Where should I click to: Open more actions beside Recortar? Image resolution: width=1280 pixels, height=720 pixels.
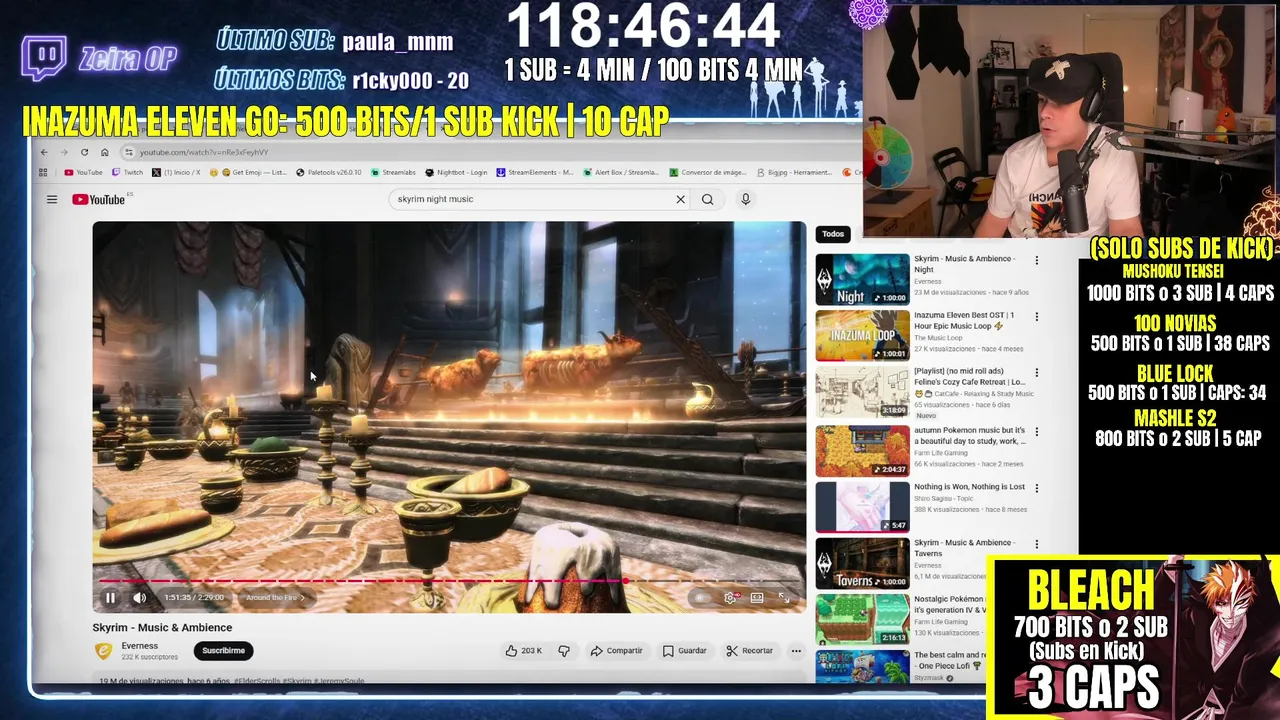(x=796, y=651)
